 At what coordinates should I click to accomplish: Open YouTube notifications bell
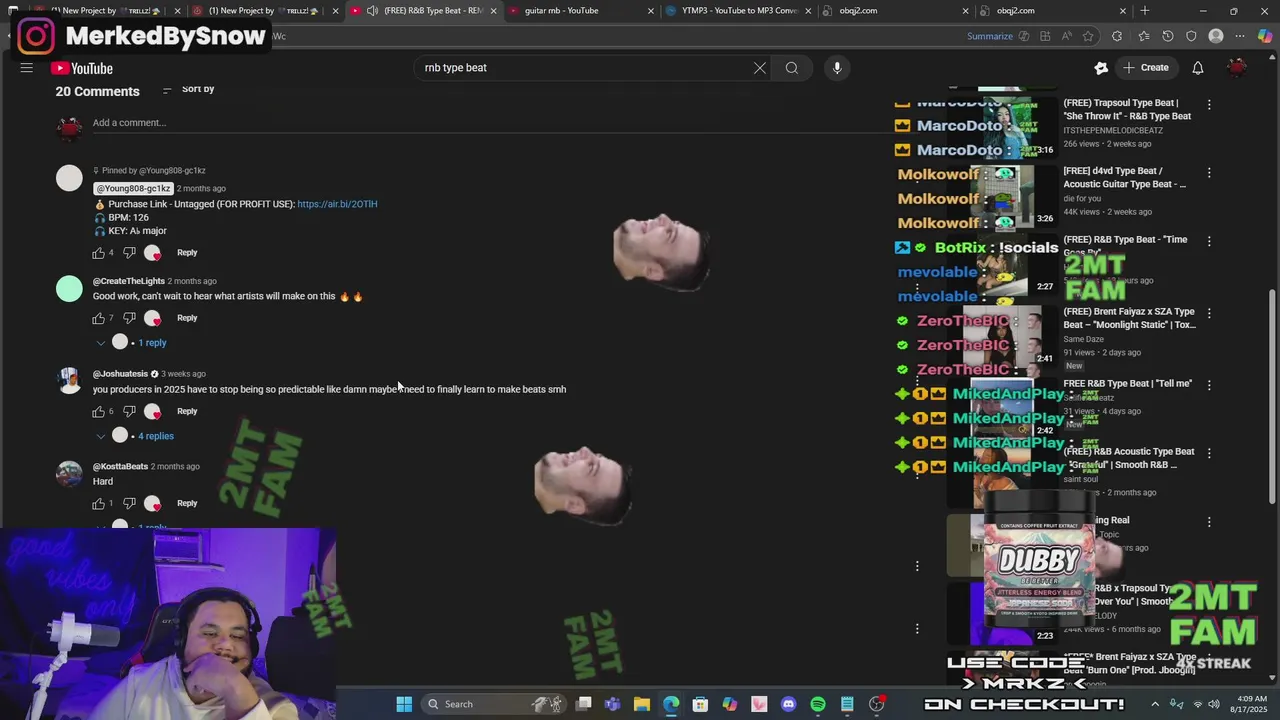pyautogui.click(x=1197, y=68)
